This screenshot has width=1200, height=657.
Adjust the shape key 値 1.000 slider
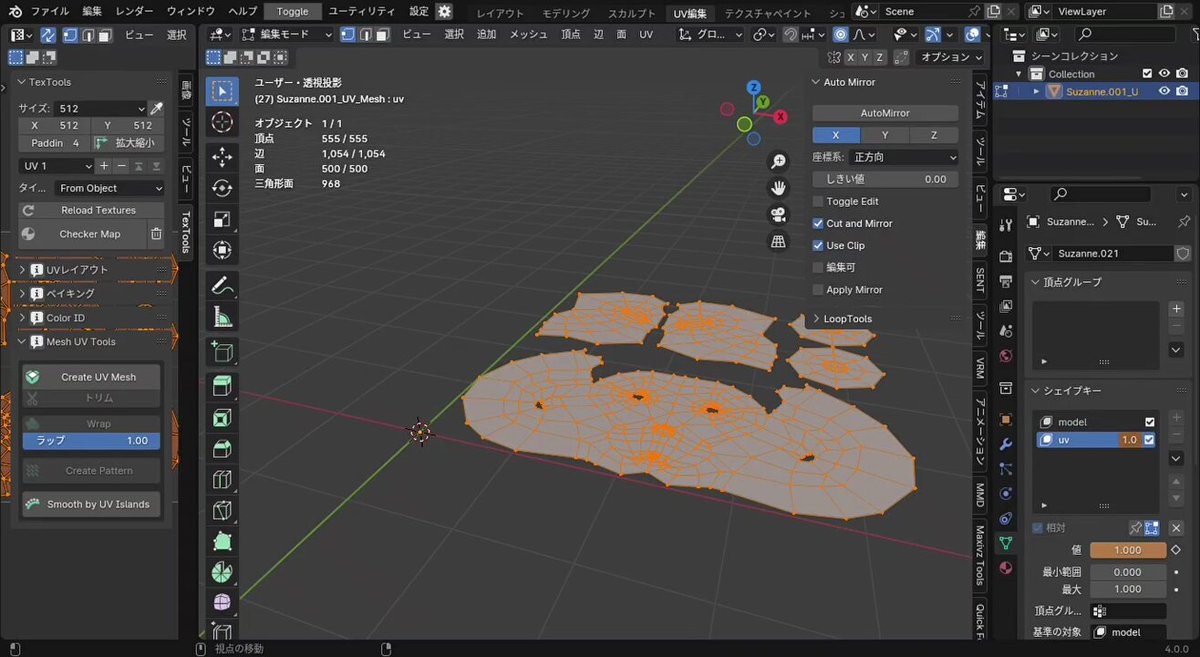coord(1128,550)
